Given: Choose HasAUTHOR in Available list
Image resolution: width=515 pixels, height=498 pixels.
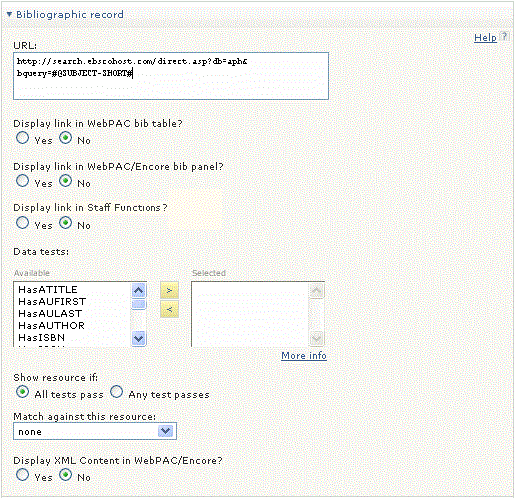Looking at the screenshot, I should [51, 325].
